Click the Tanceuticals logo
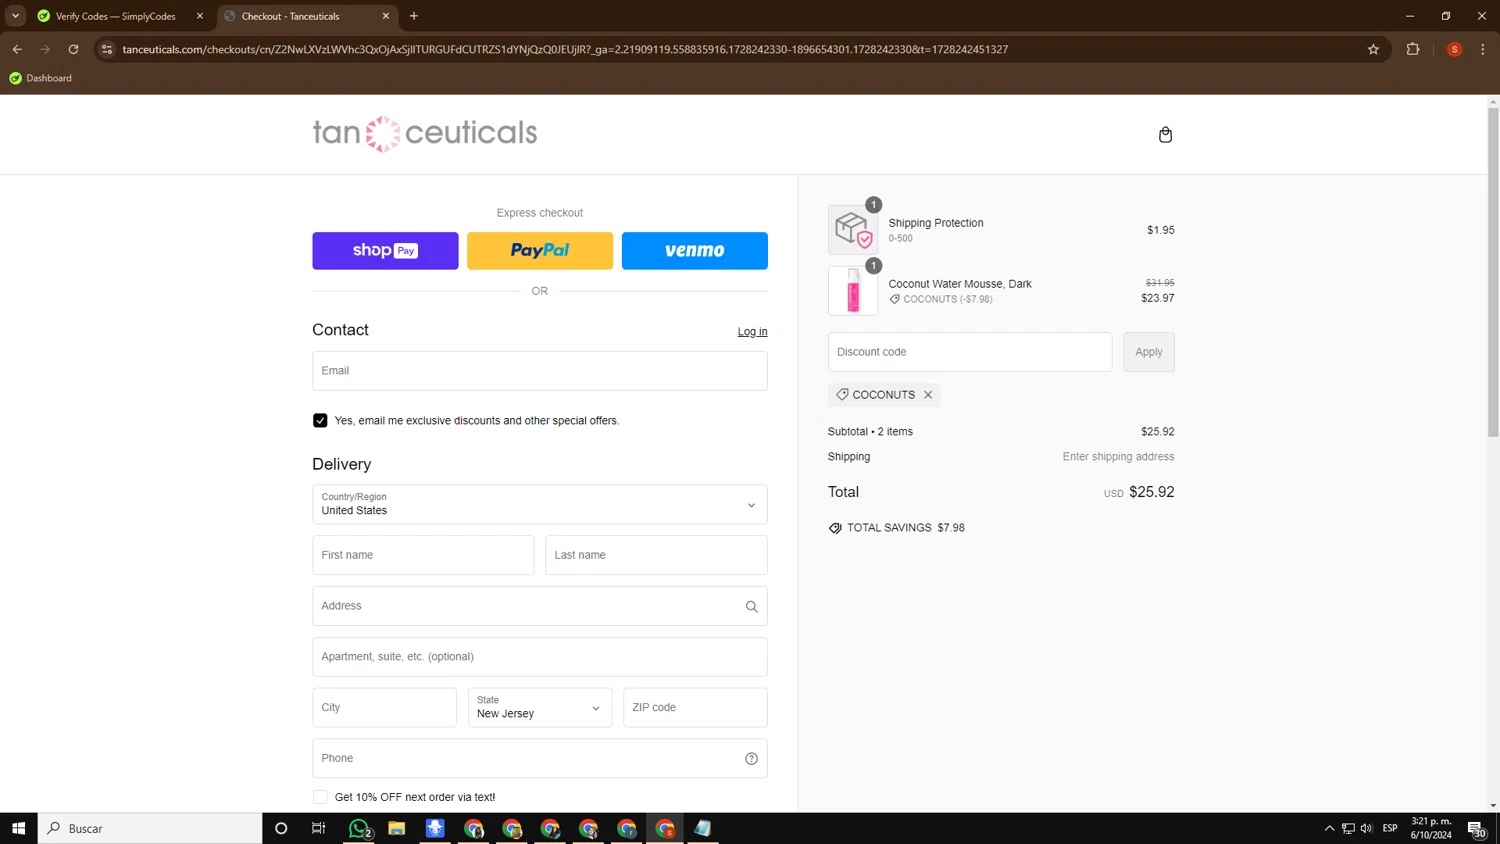 coord(425,133)
